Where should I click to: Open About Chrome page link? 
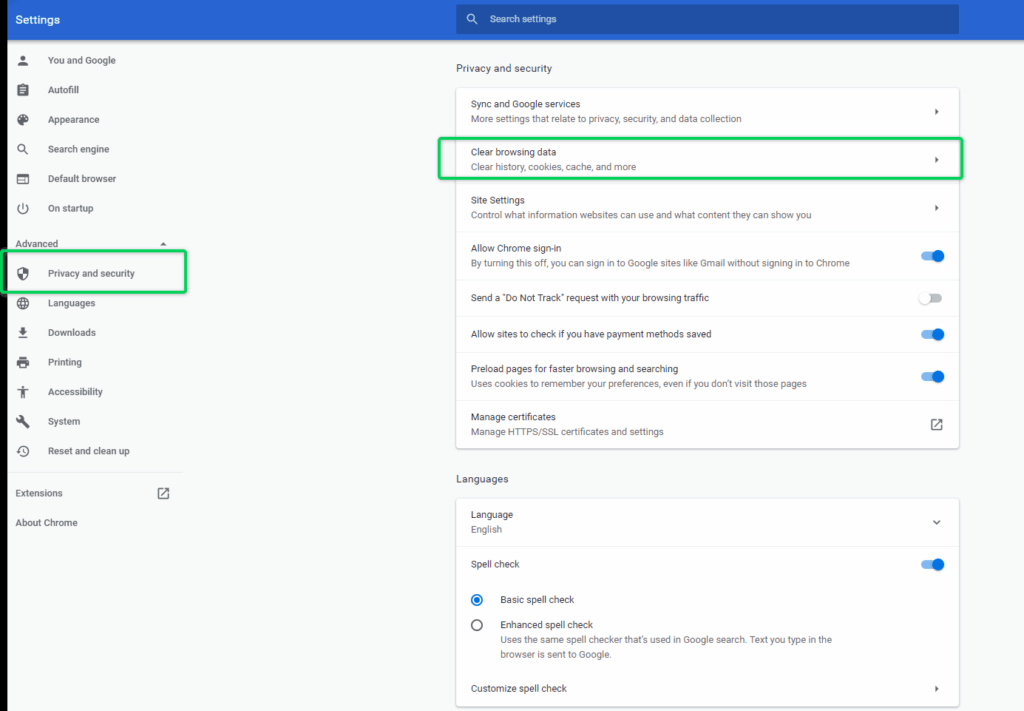(46, 523)
